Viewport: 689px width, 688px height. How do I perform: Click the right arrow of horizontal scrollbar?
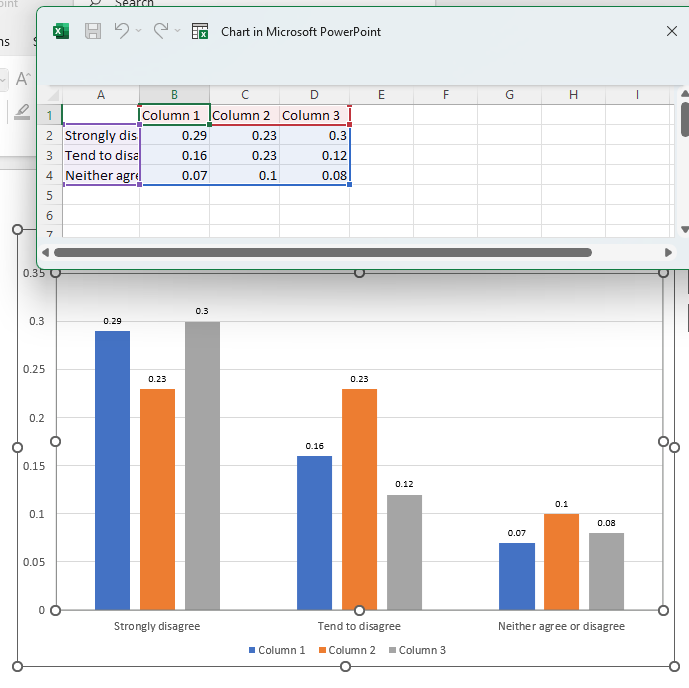(669, 253)
